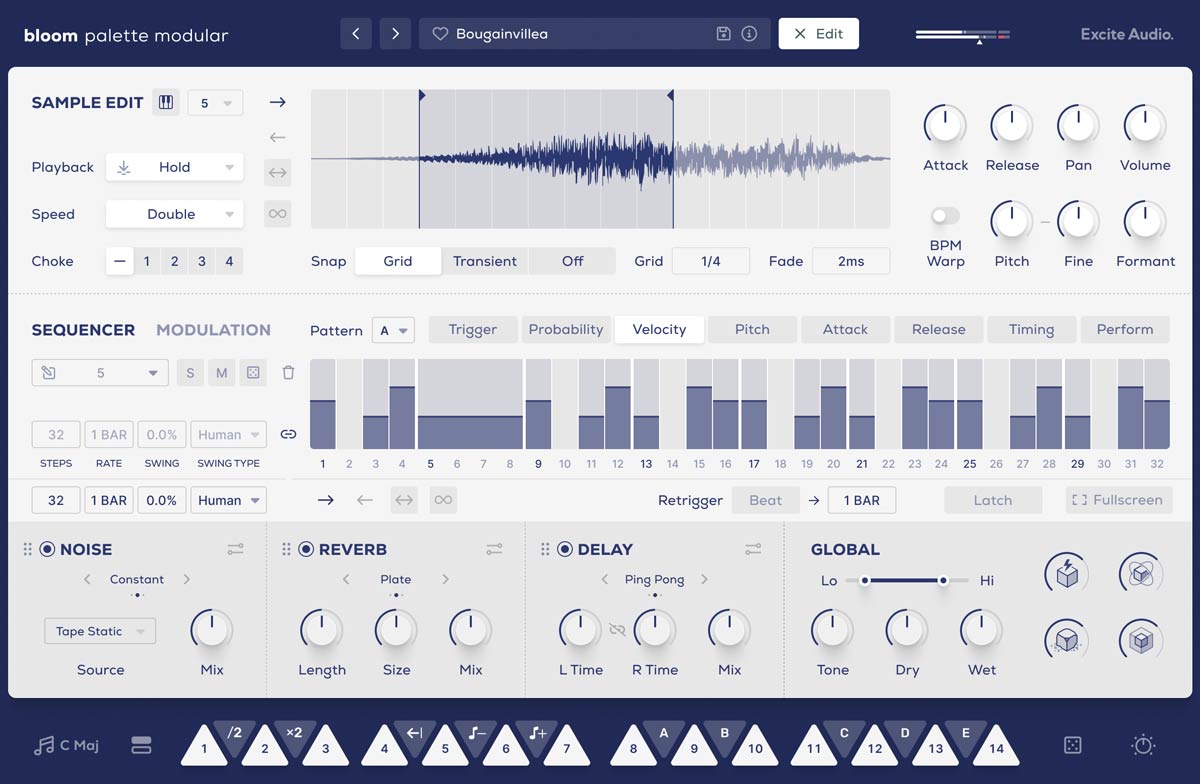This screenshot has height=784, width=1200.
Task: Open the Pattern A dropdown
Action: (393, 330)
